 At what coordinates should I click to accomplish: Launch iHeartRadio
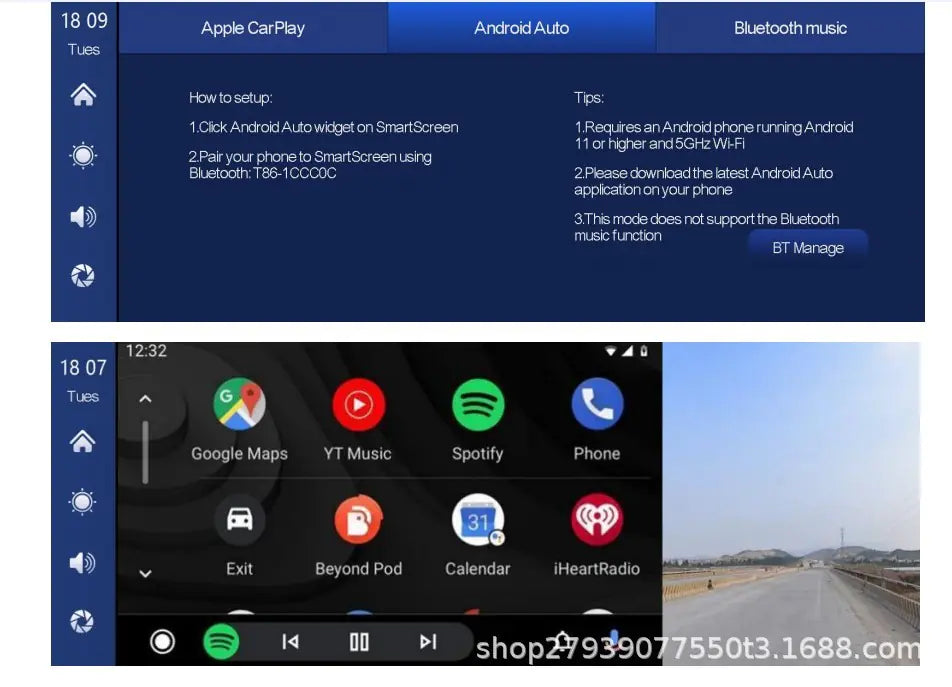597,520
